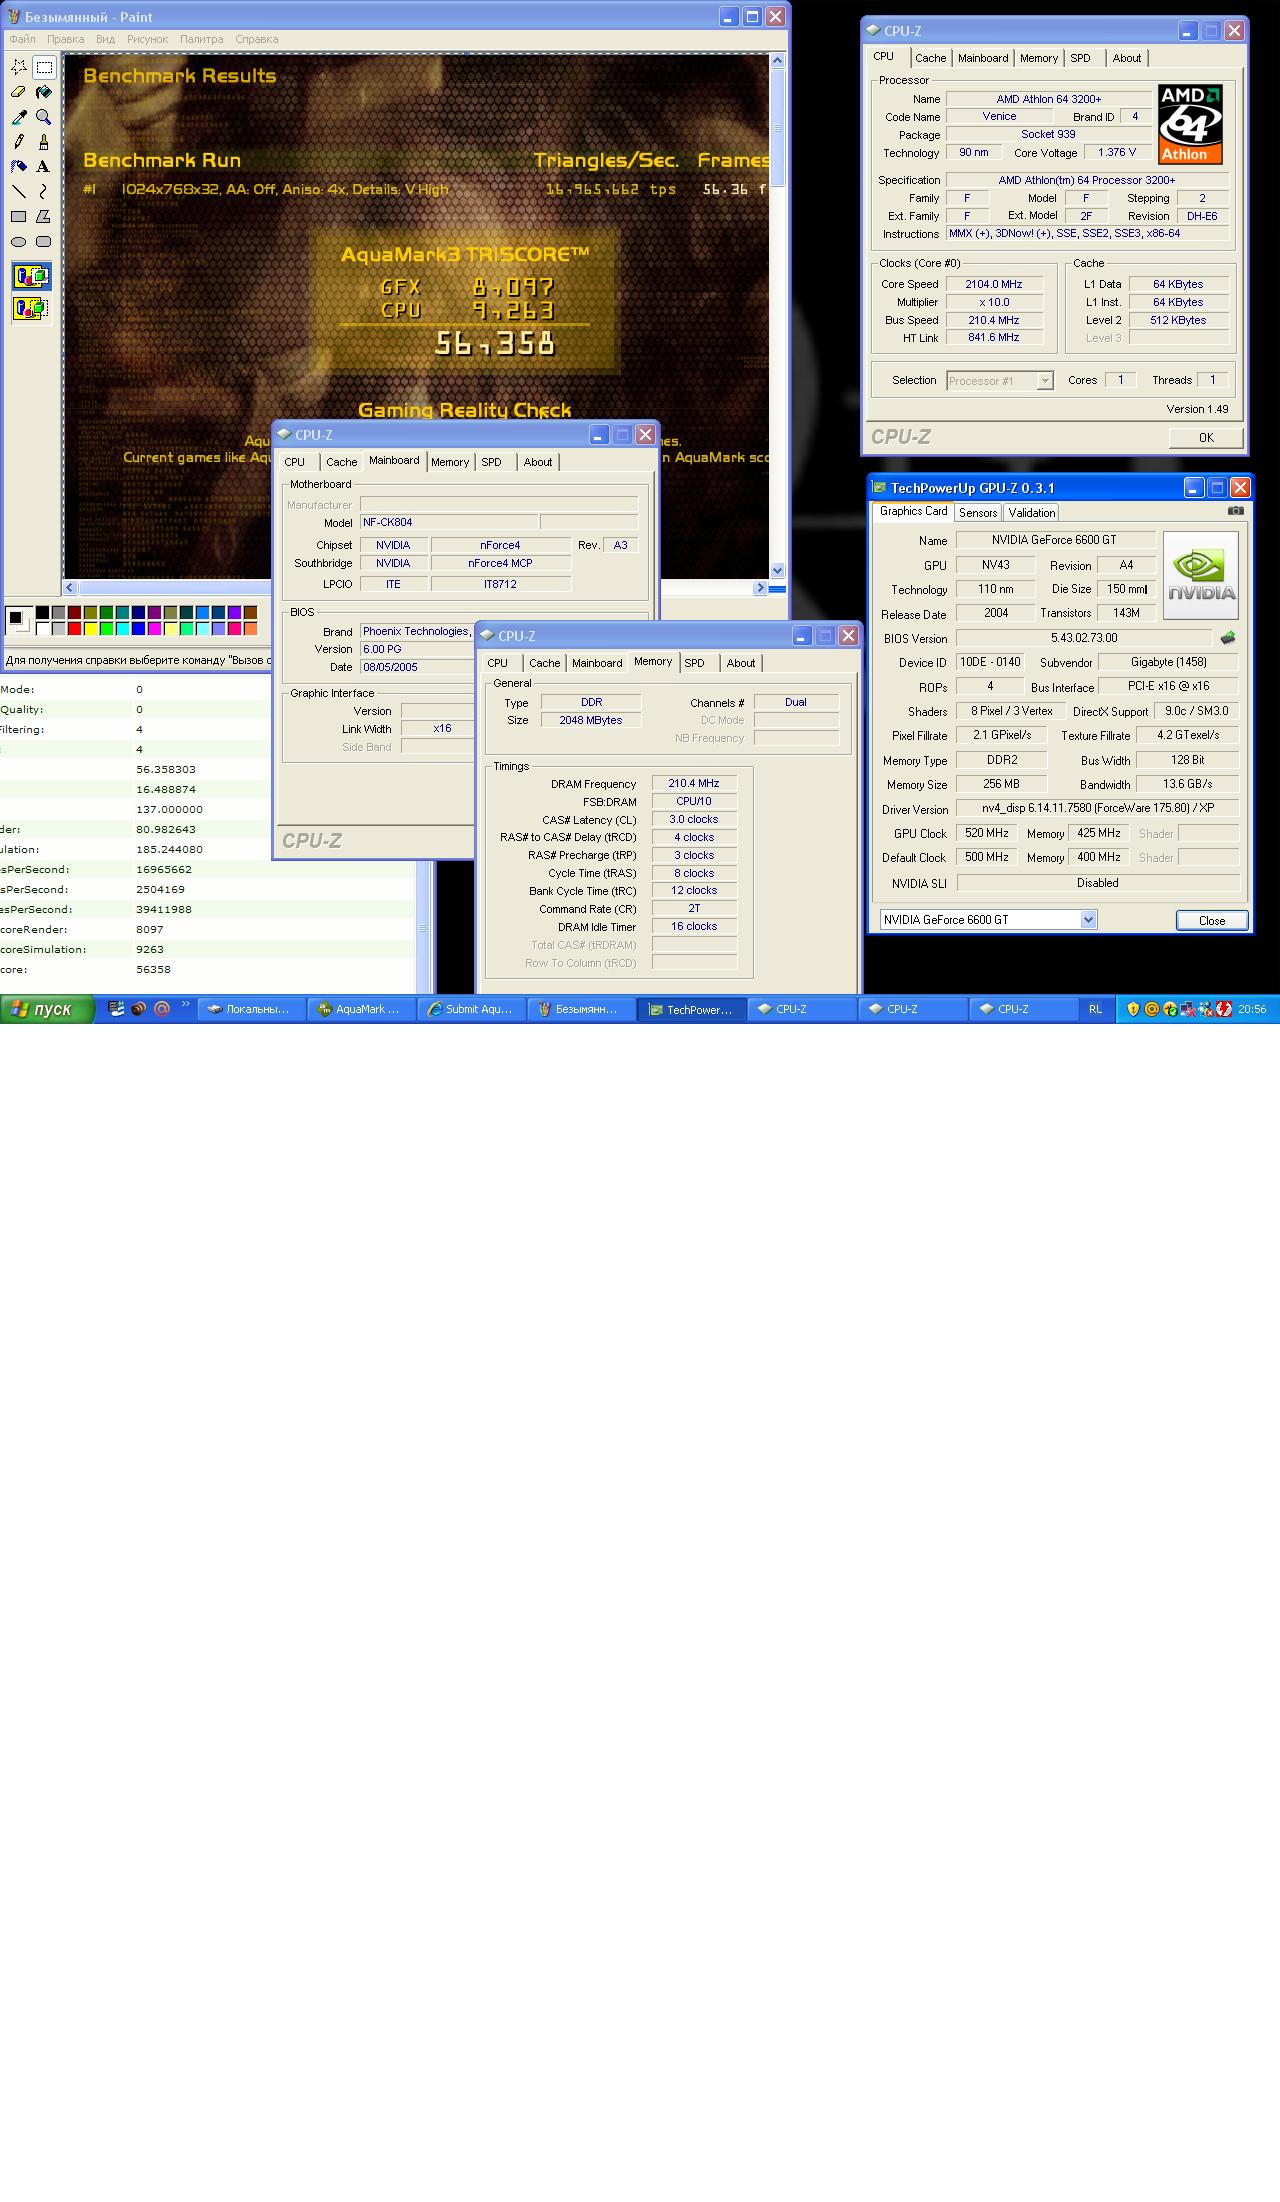Choose the straight Line tool
The image size is (1280, 2202).
pyautogui.click(x=19, y=192)
